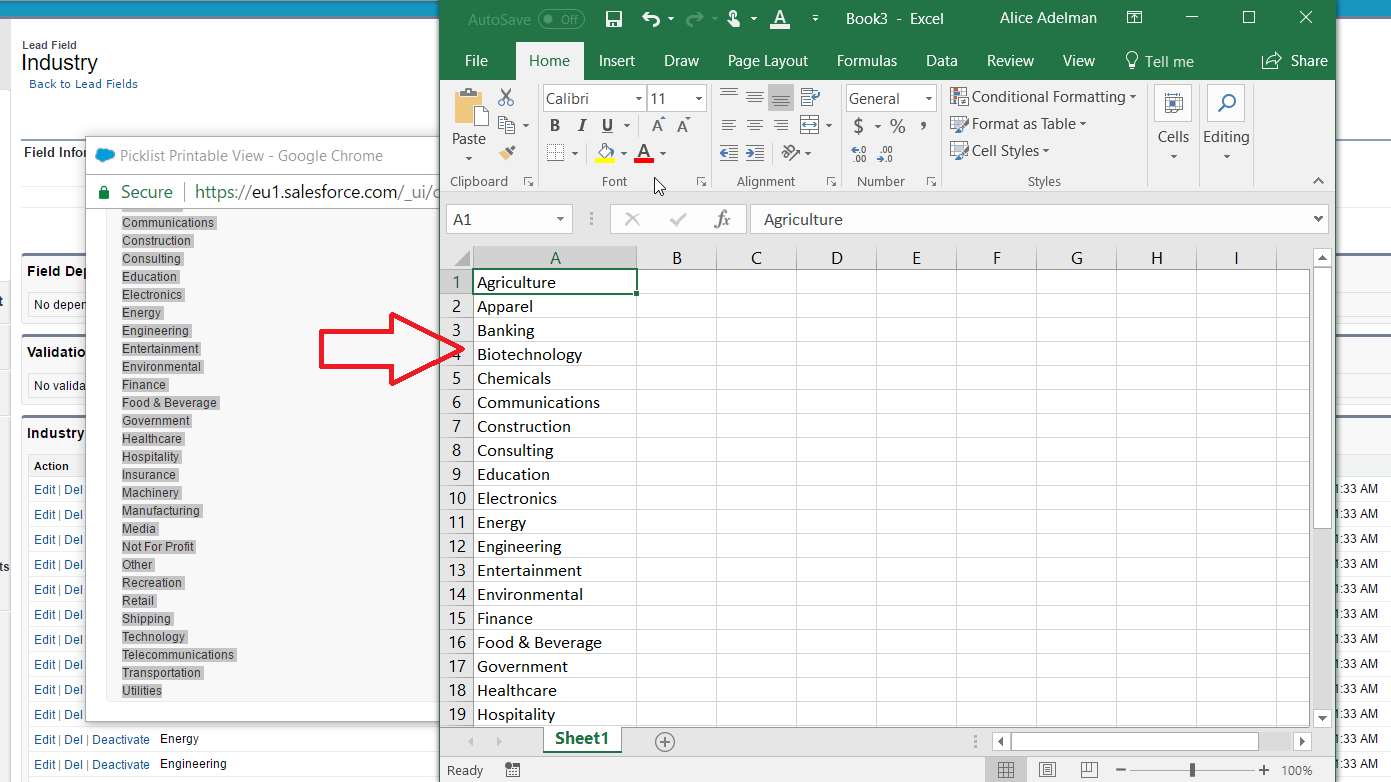1391x782 pixels.
Task: Click the Save icon in Excel's title bar
Action: tap(614, 19)
